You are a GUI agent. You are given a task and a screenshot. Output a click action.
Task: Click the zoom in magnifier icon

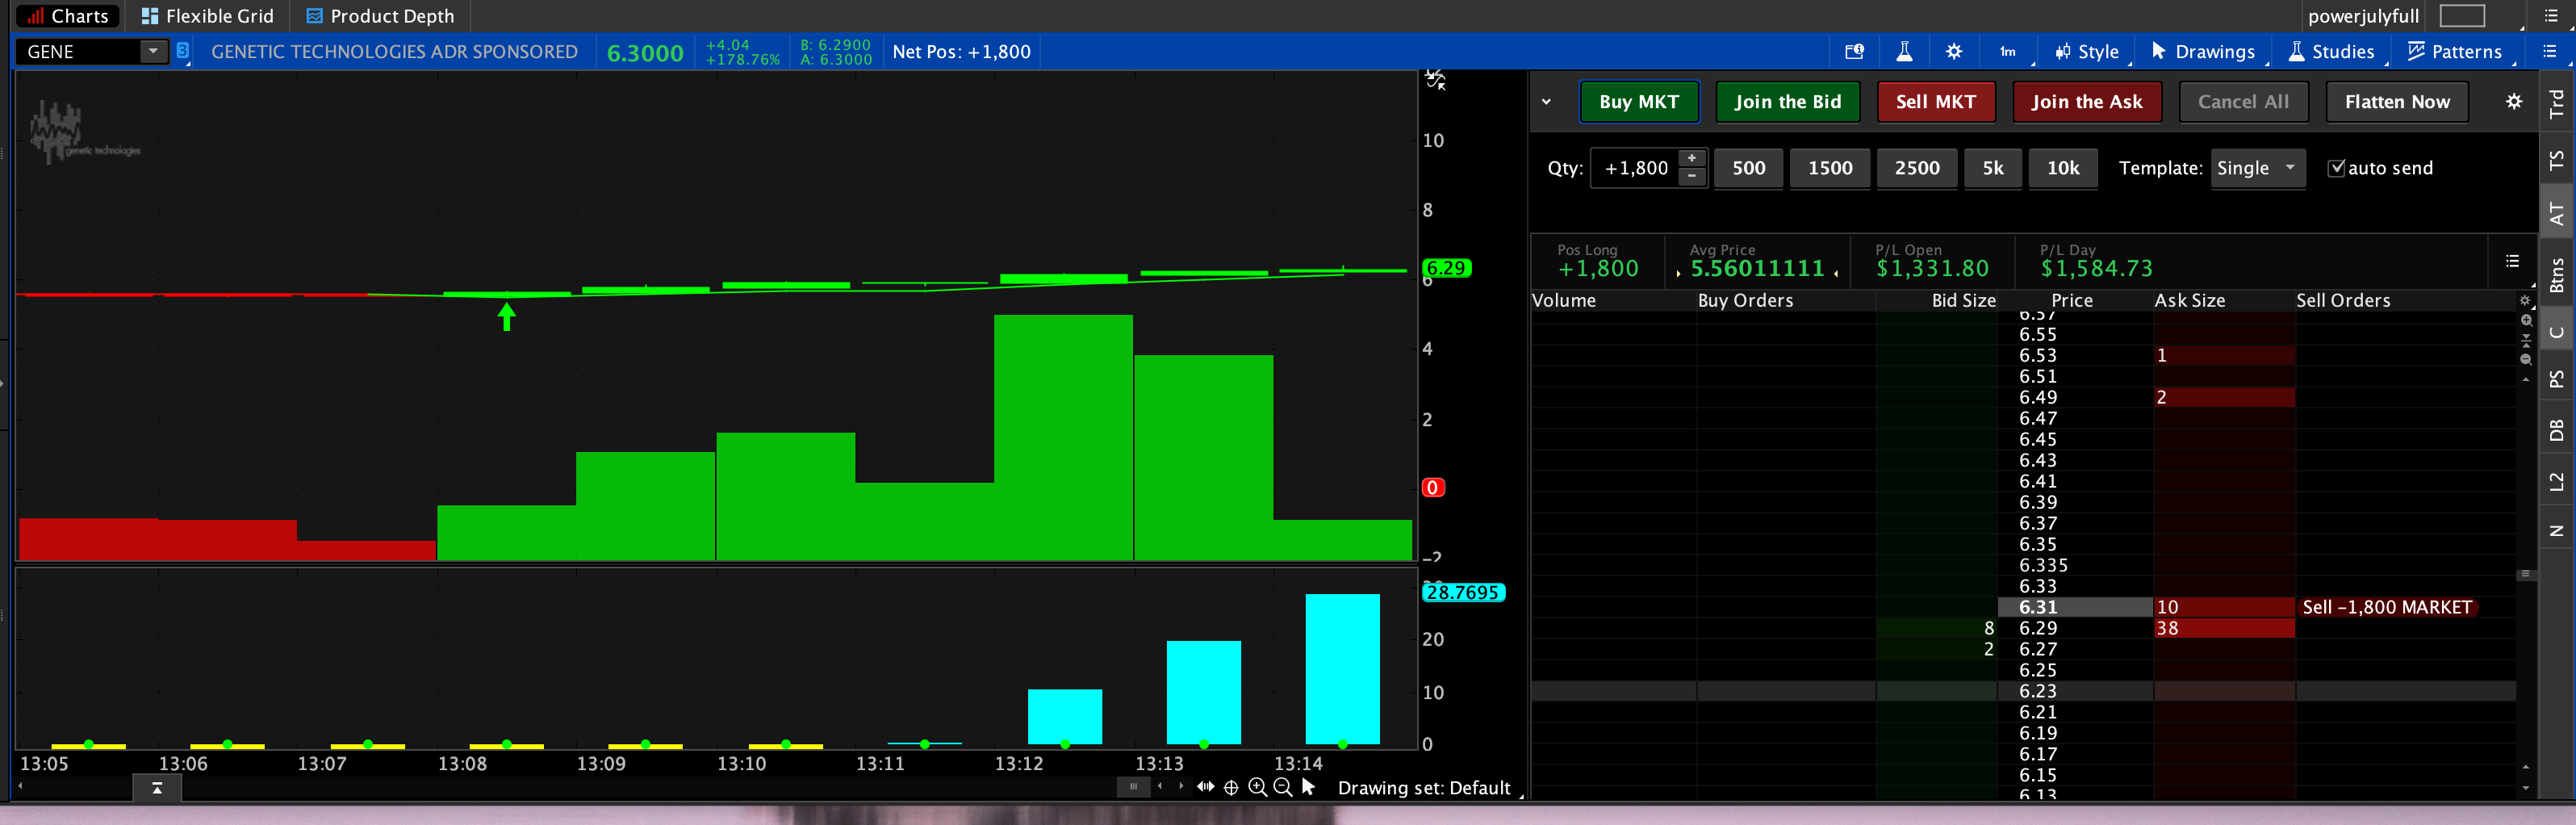pyautogui.click(x=1257, y=788)
